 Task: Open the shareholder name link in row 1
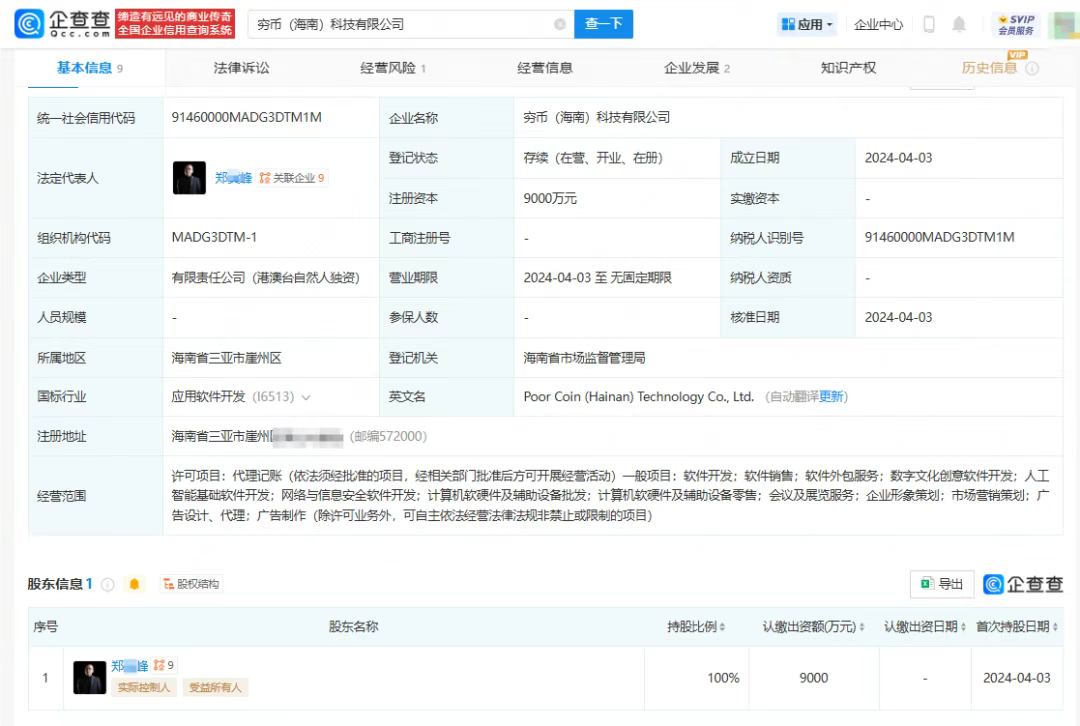tap(129, 665)
